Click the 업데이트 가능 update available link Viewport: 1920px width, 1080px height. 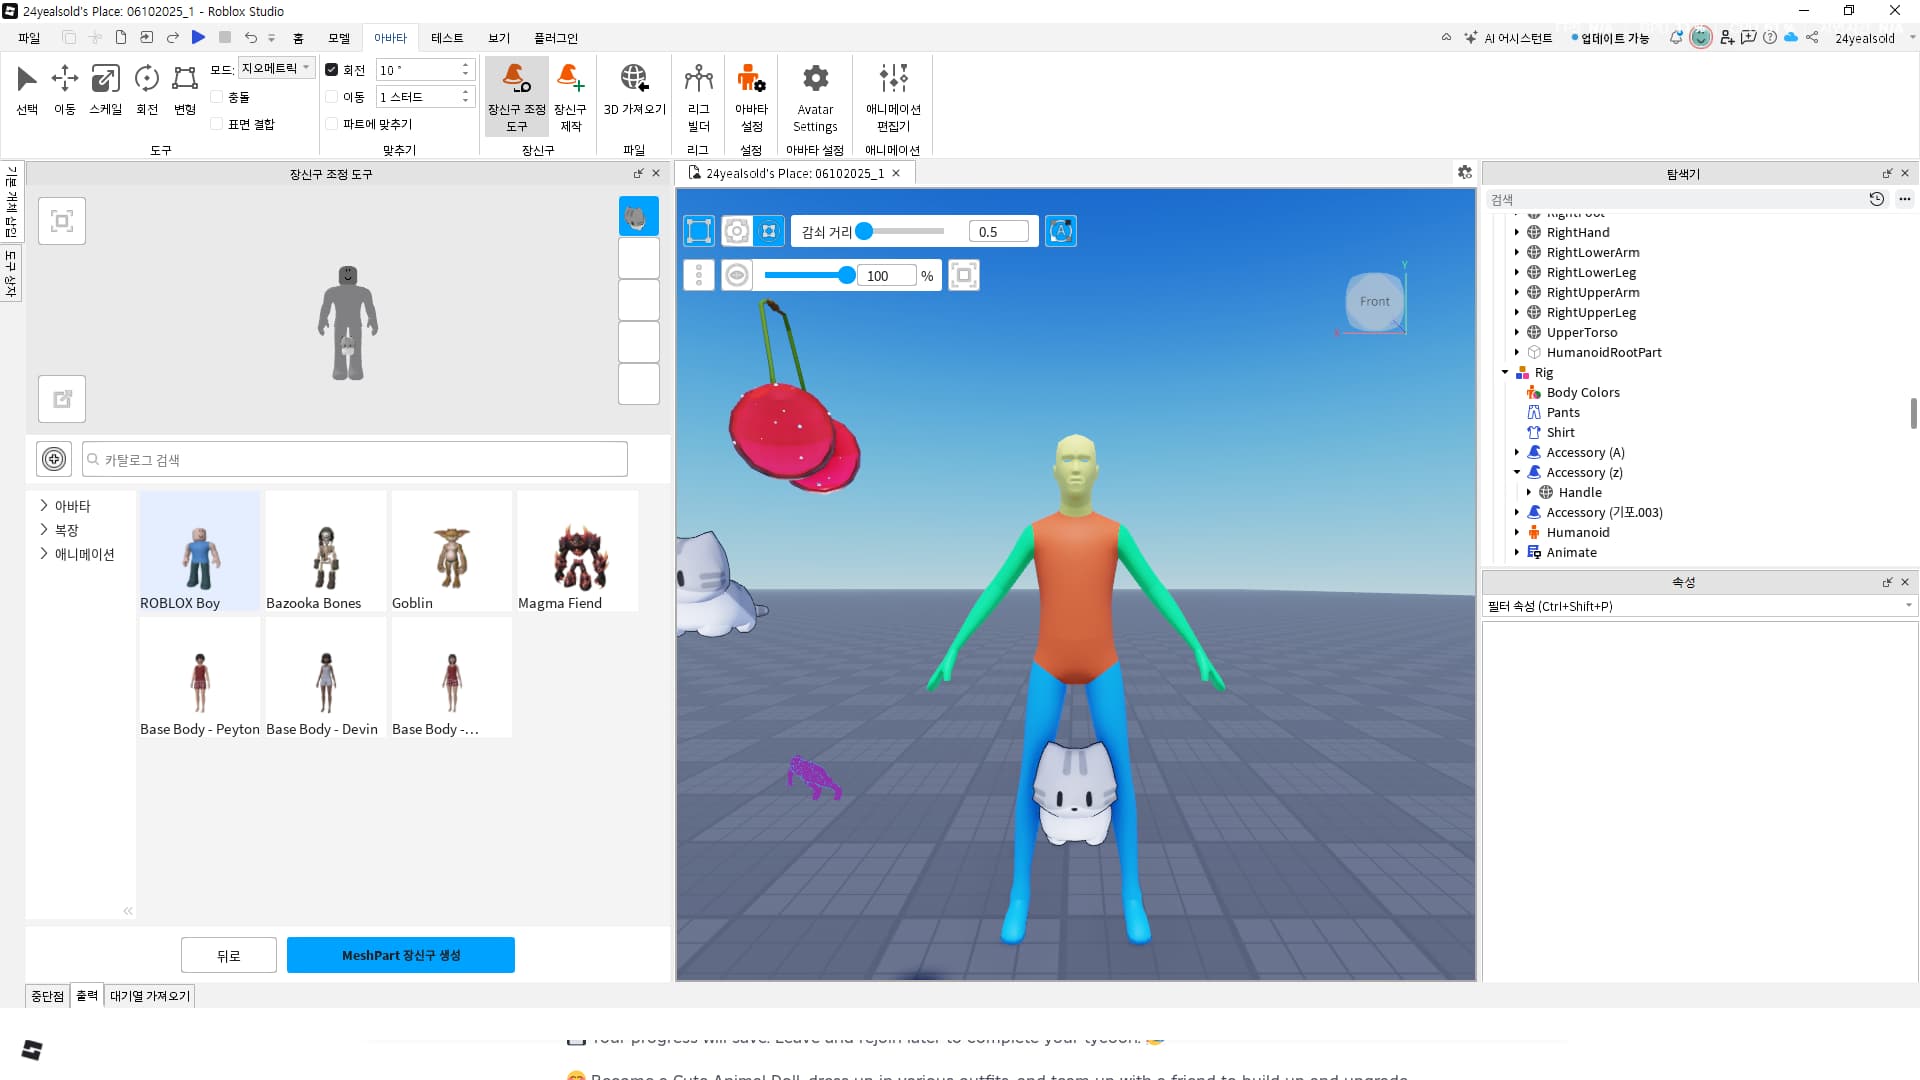pyautogui.click(x=1611, y=38)
